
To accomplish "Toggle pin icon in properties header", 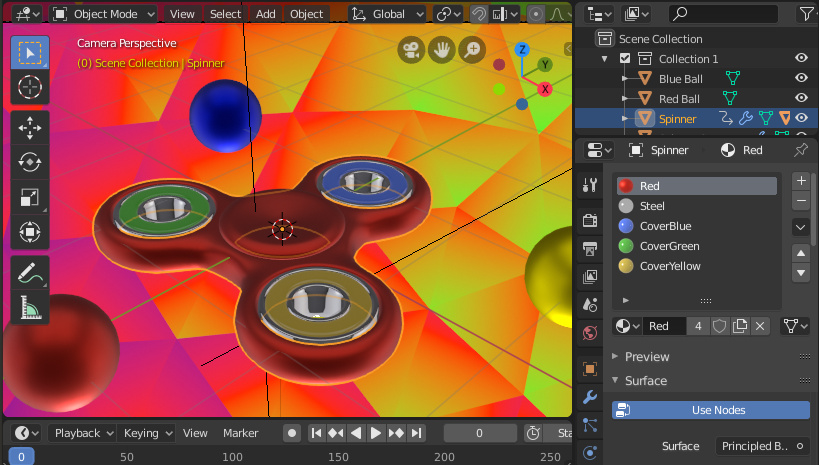I will 801,150.
